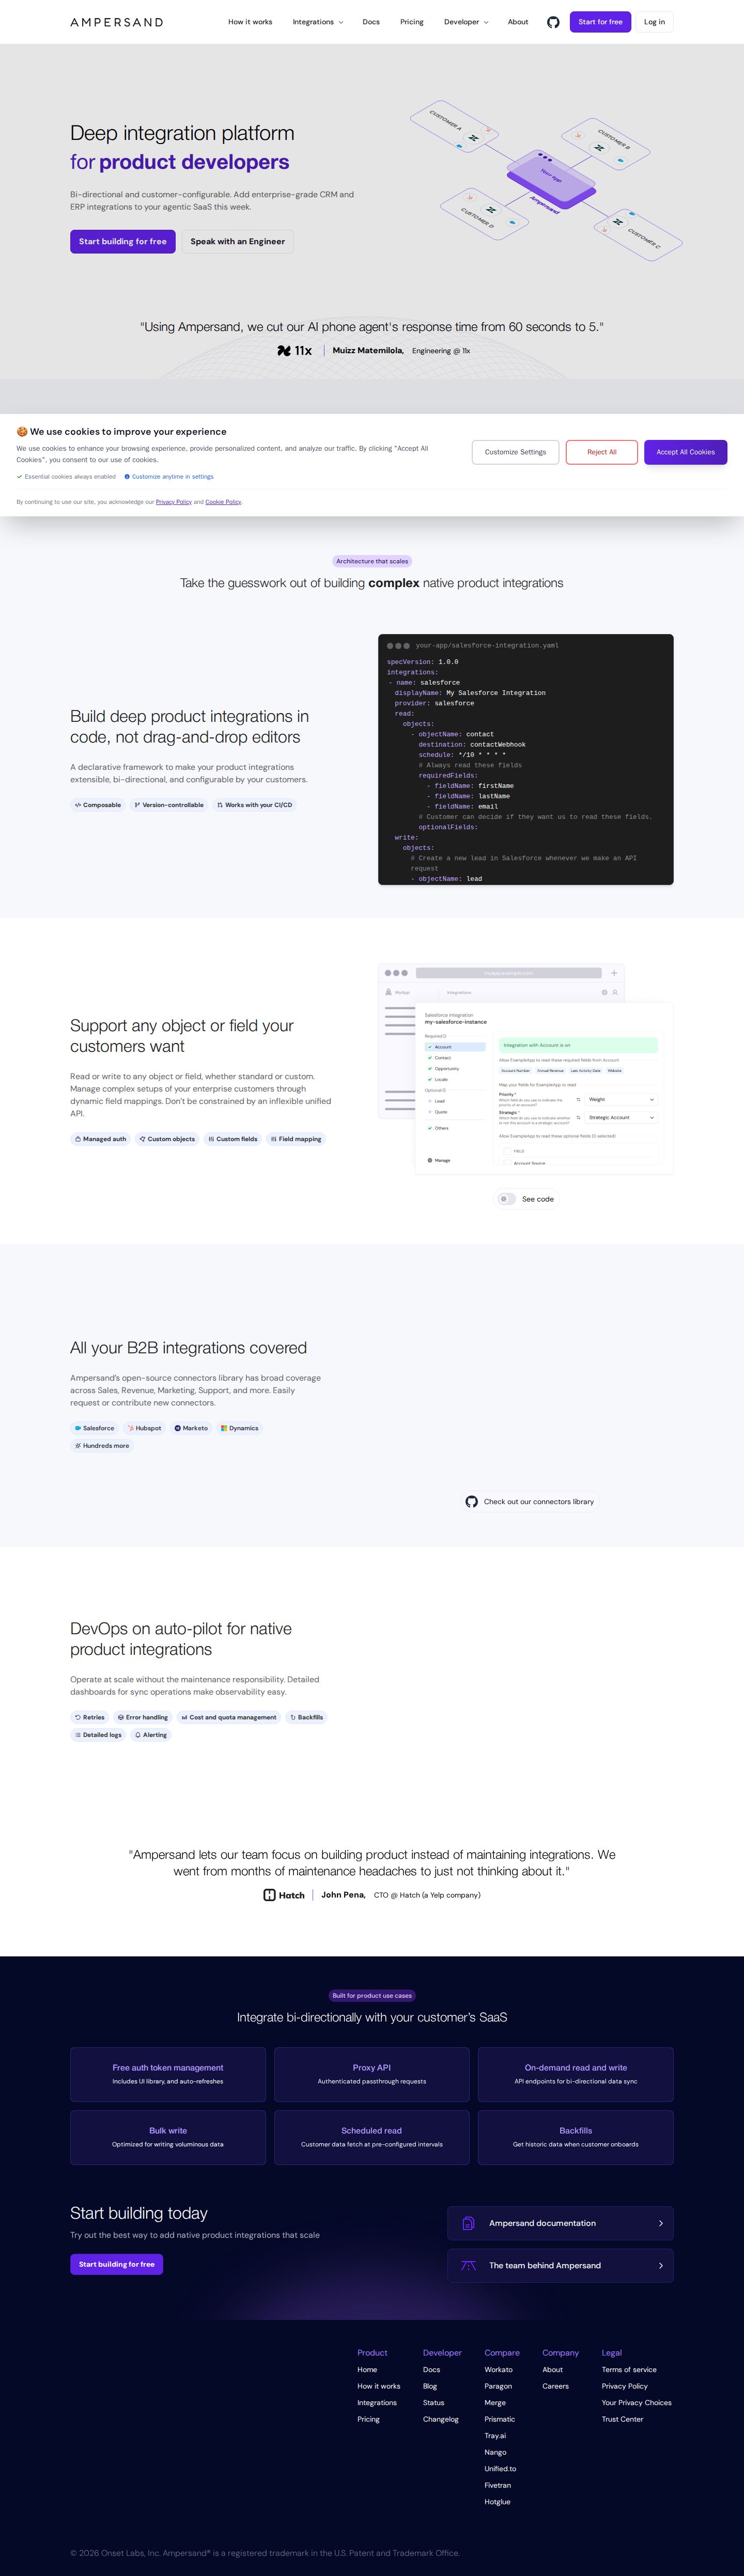744x2576 pixels.
Task: Click Customize Settings in cookie banner
Action: 516,452
